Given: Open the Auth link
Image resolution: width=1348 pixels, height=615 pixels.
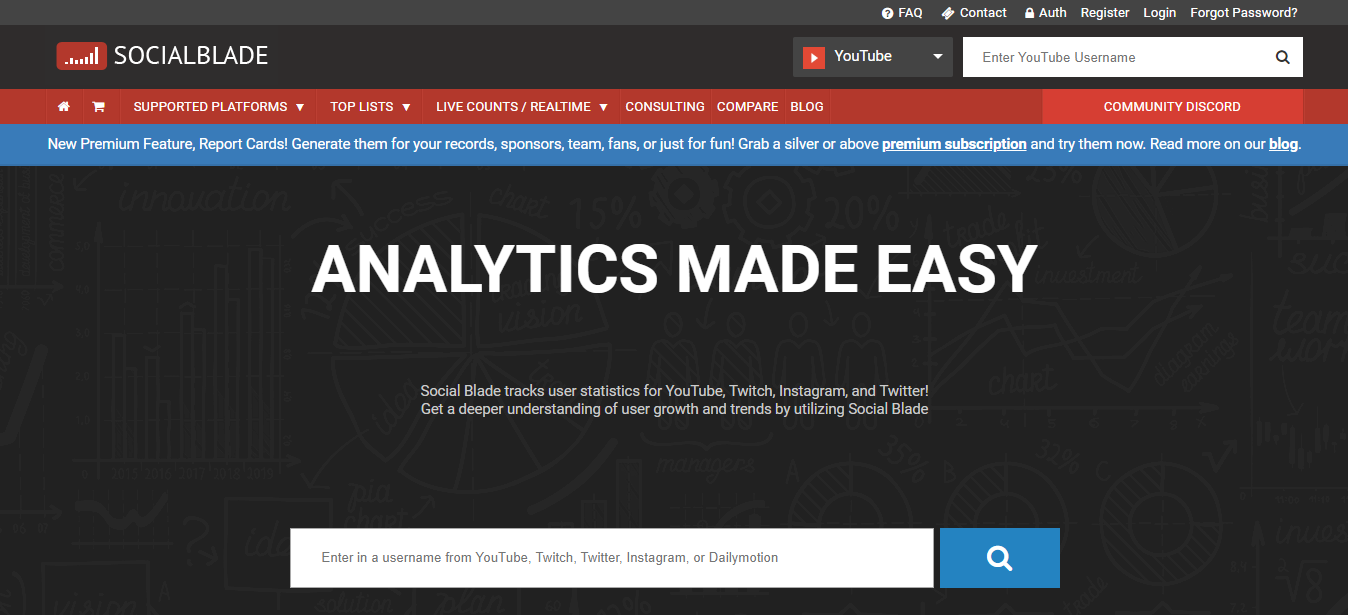Looking at the screenshot, I should (x=1045, y=13).
